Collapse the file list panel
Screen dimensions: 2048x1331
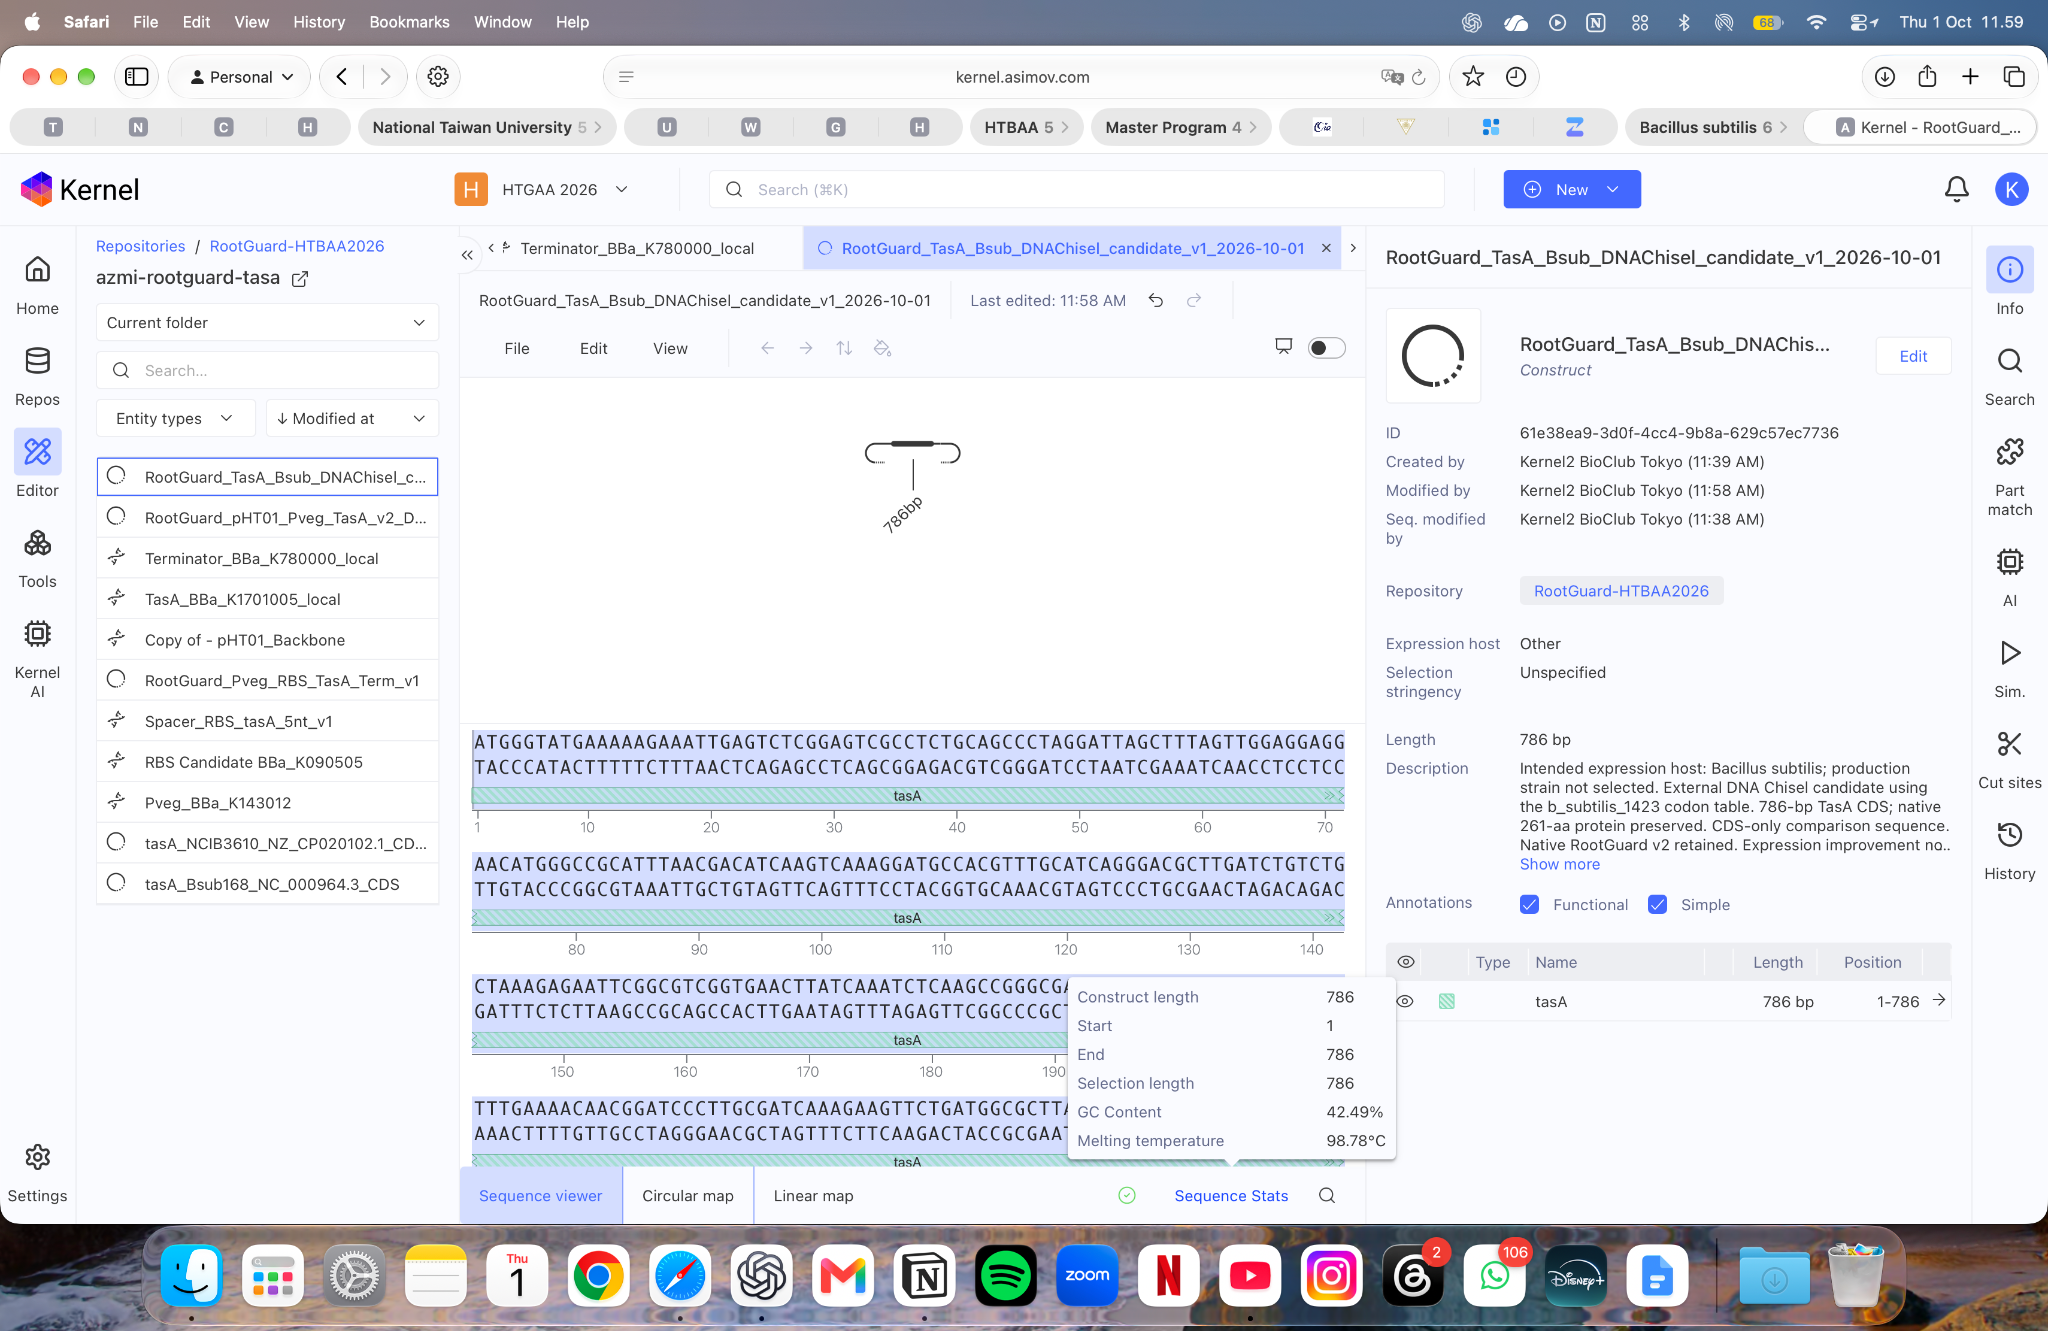tap(467, 255)
